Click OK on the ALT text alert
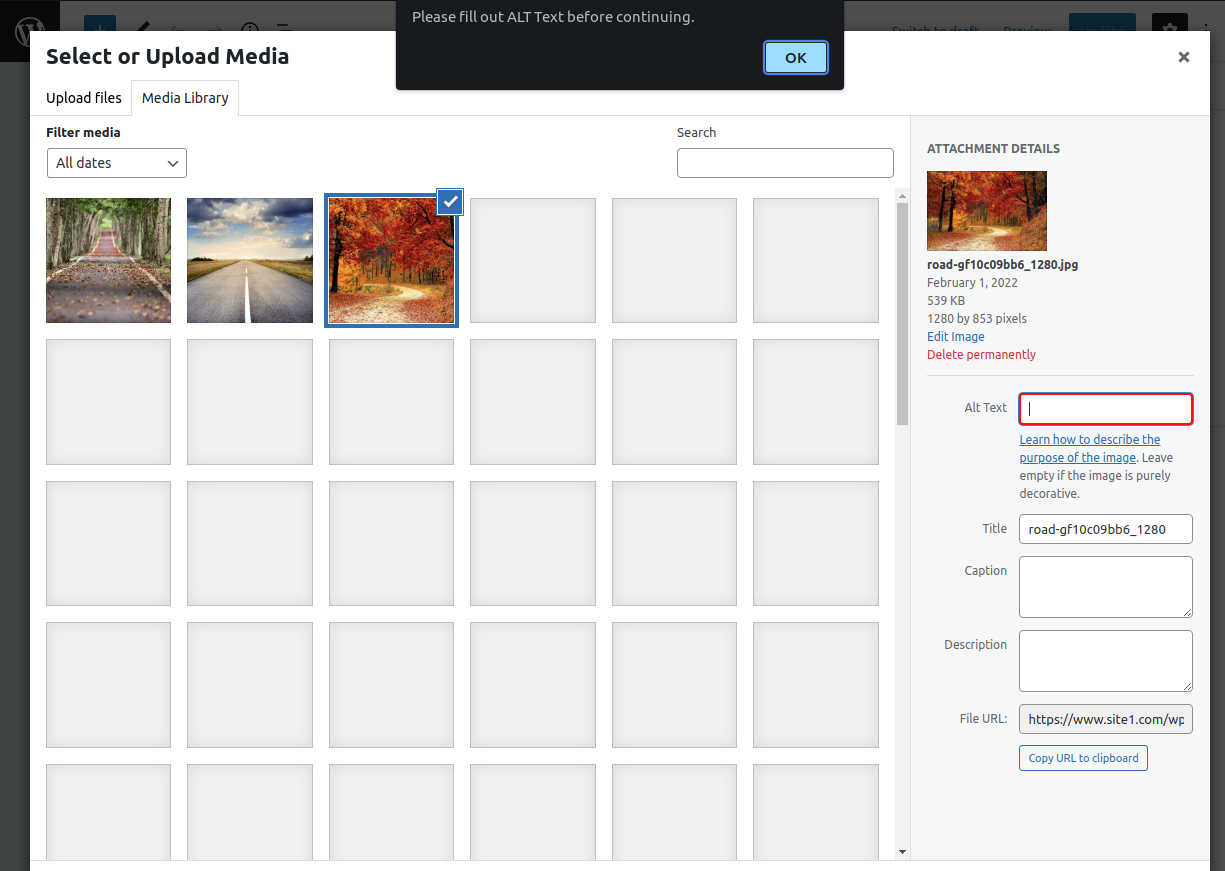The image size is (1225, 871). pos(796,58)
